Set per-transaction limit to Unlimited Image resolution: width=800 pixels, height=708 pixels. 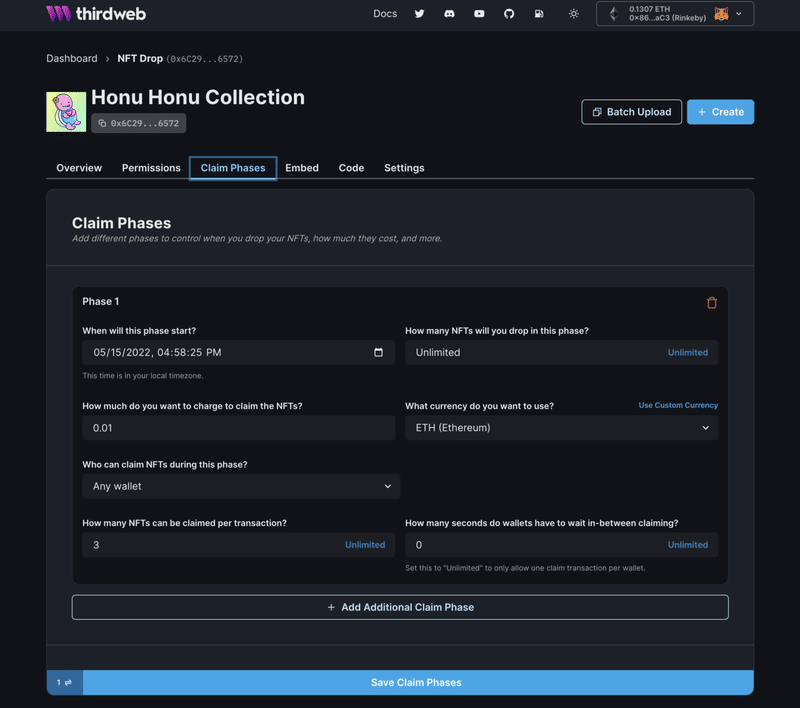[365, 545]
